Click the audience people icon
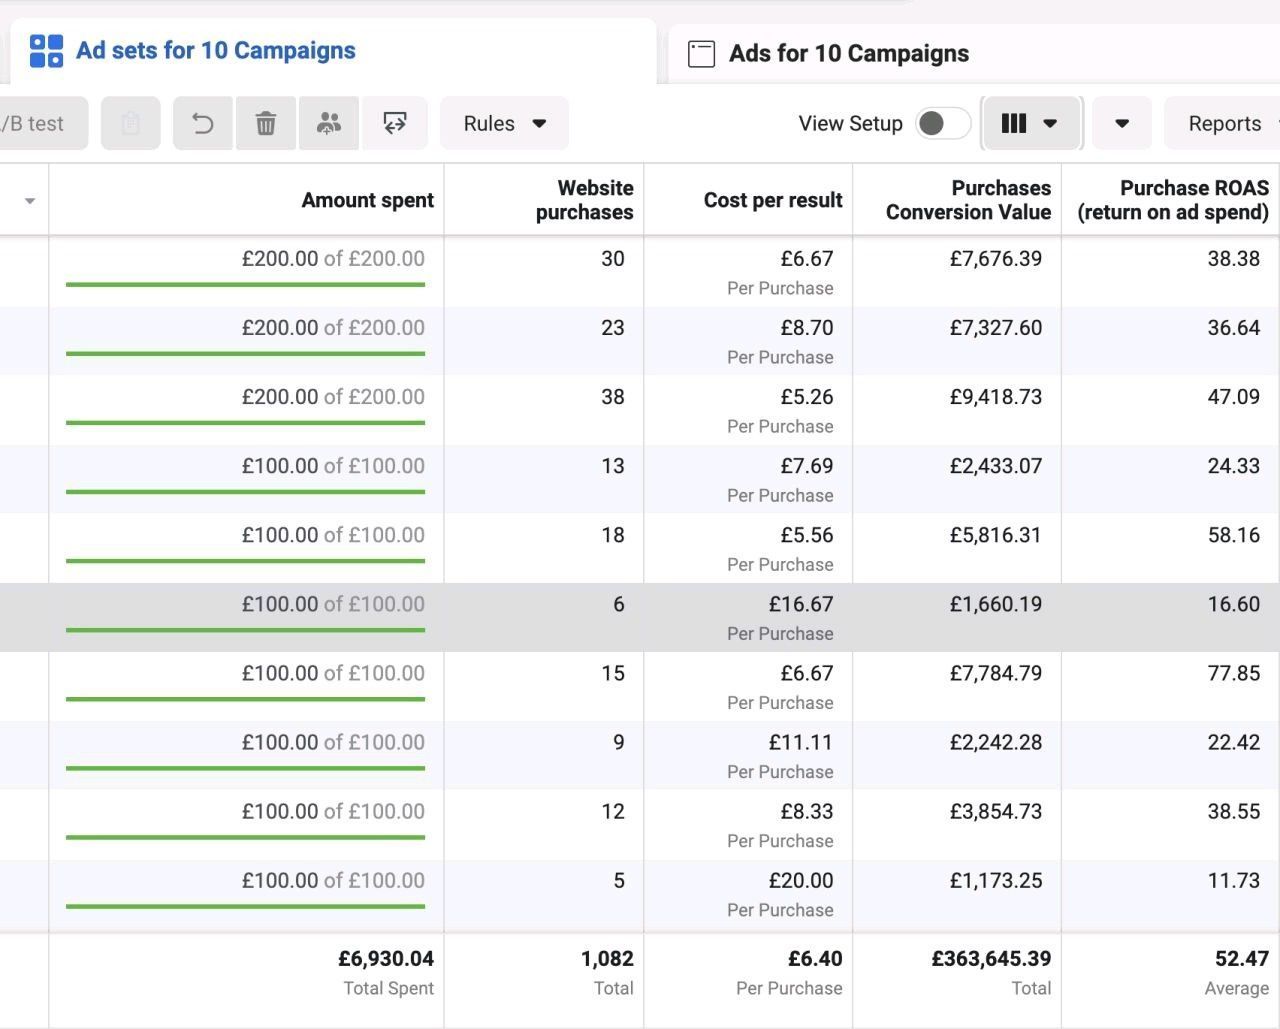Screen dimensions: 1280x1029 click(x=329, y=124)
